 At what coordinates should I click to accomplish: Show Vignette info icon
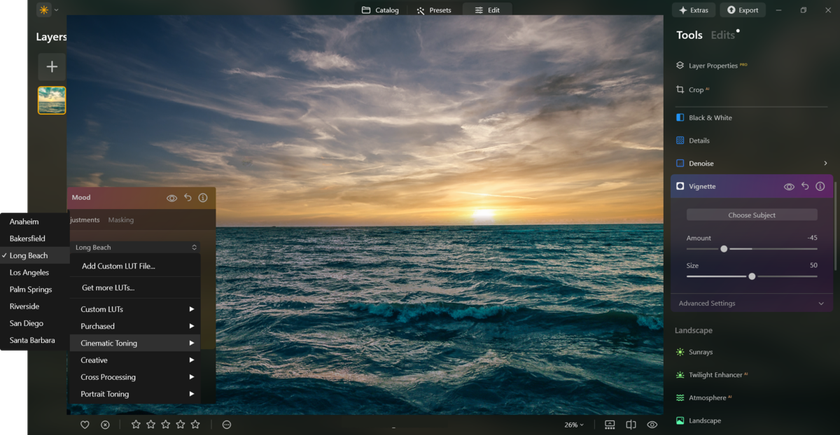pyautogui.click(x=820, y=186)
